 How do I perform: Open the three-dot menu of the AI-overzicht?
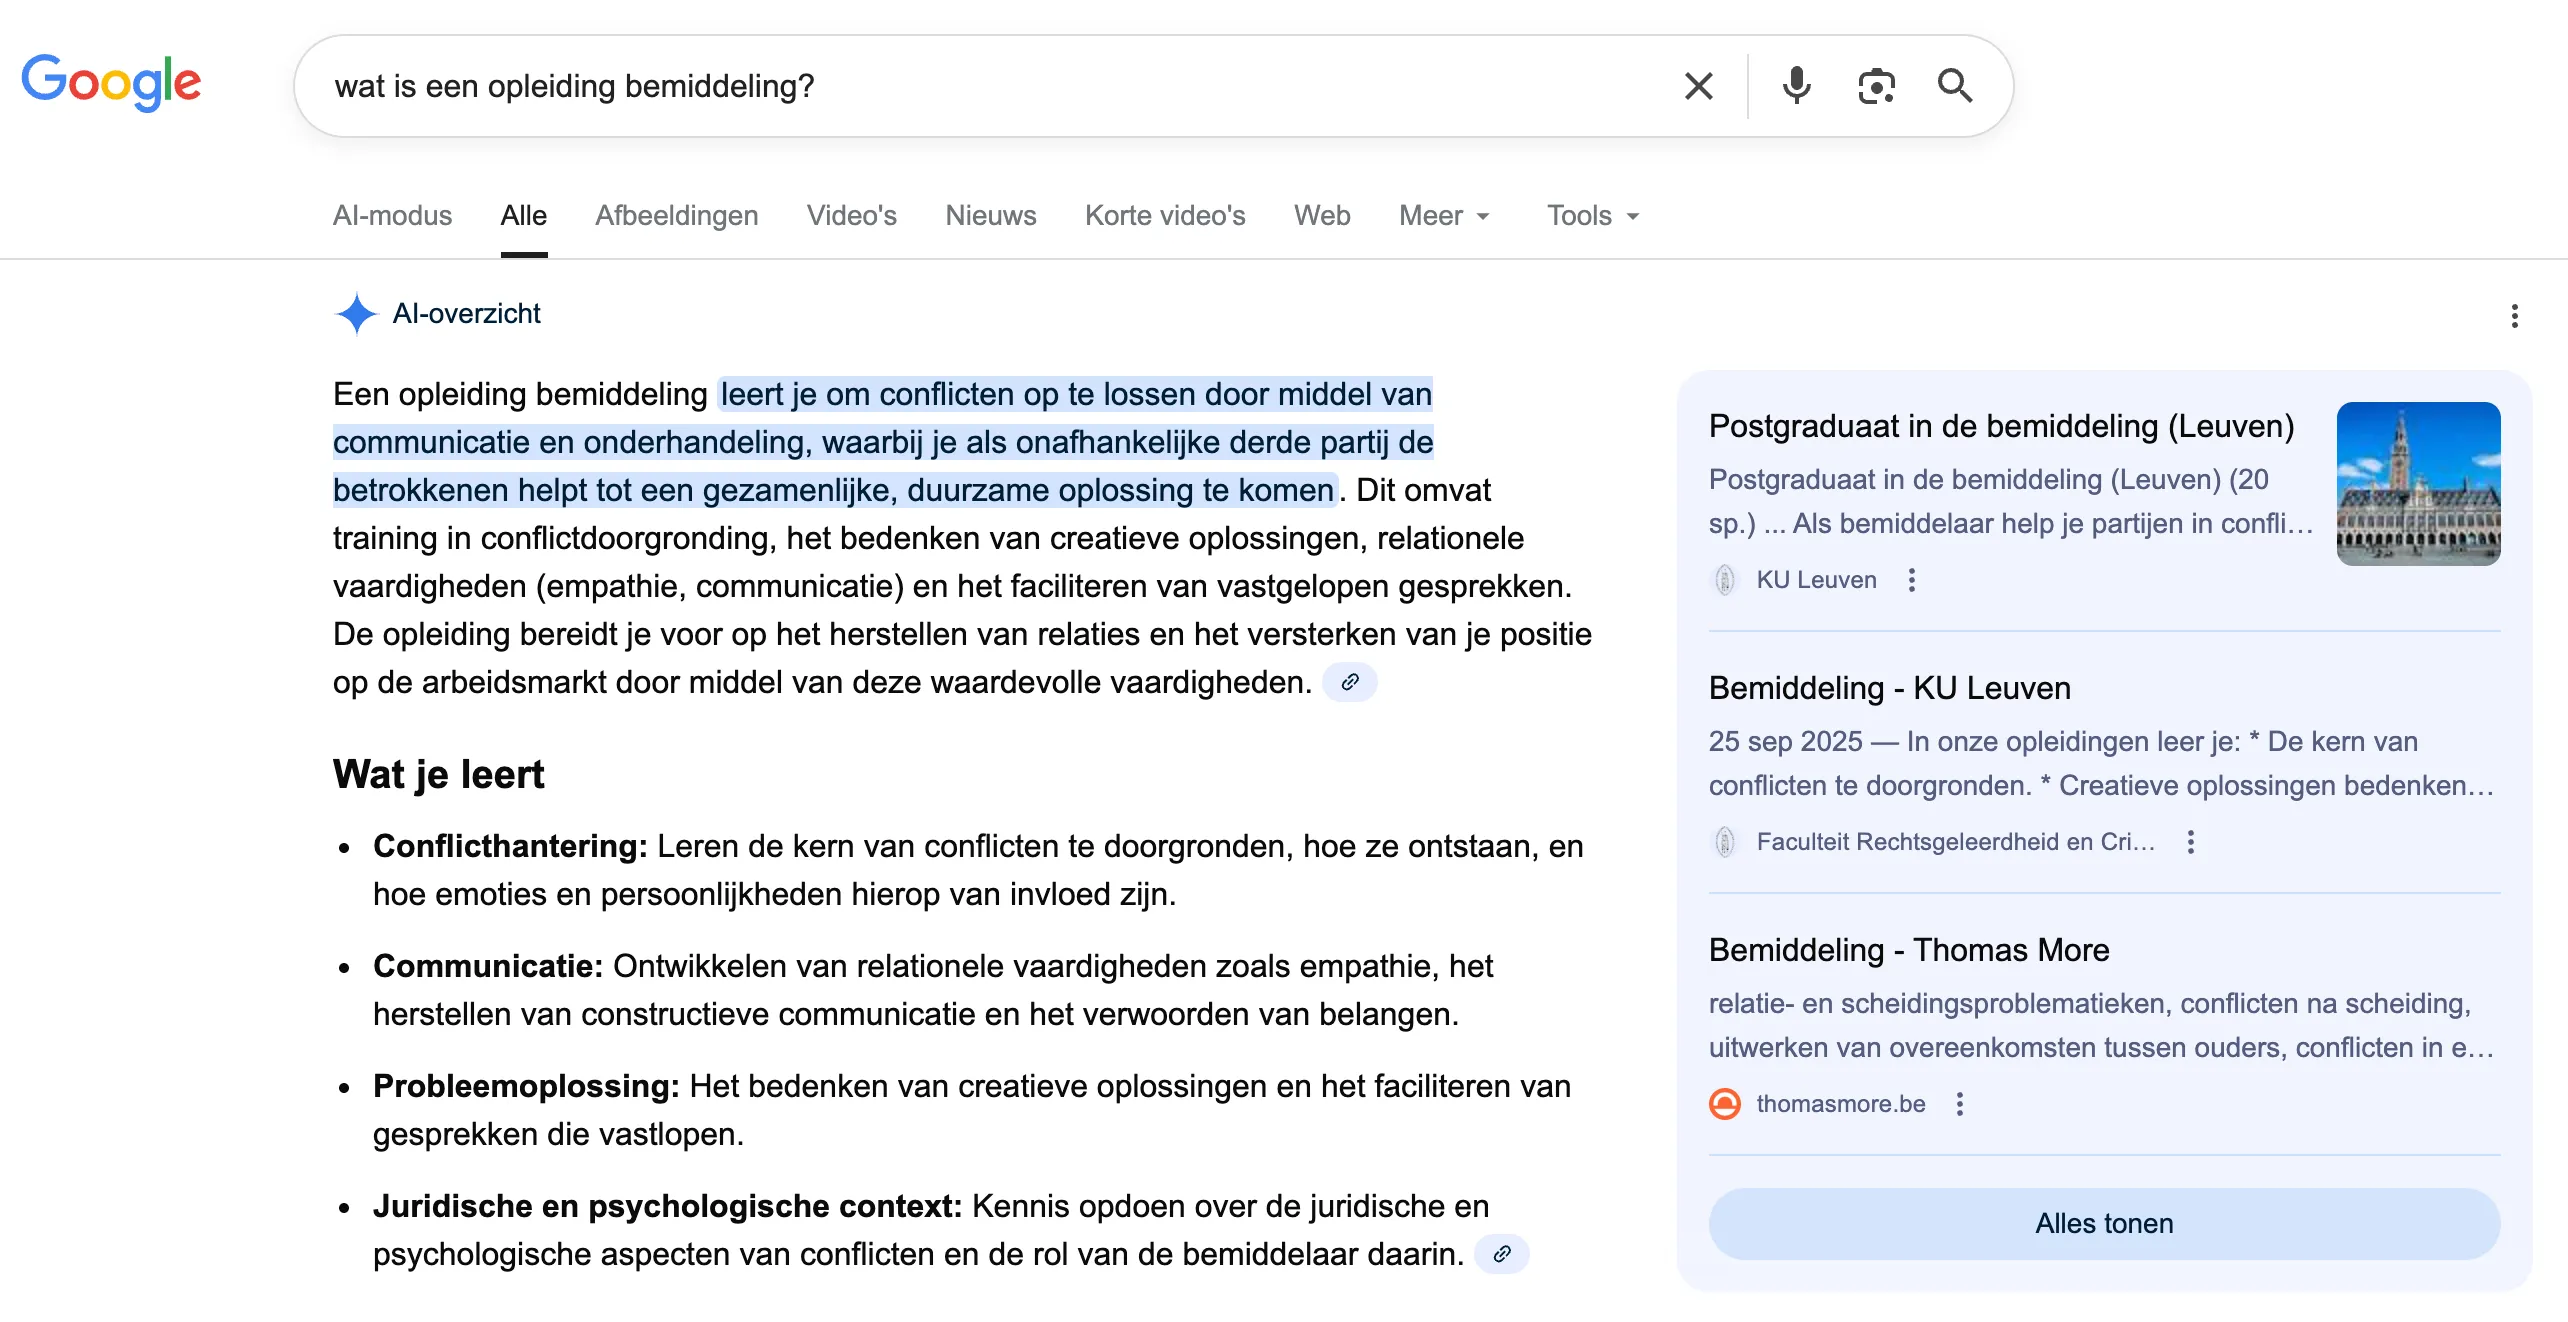[x=2513, y=315]
